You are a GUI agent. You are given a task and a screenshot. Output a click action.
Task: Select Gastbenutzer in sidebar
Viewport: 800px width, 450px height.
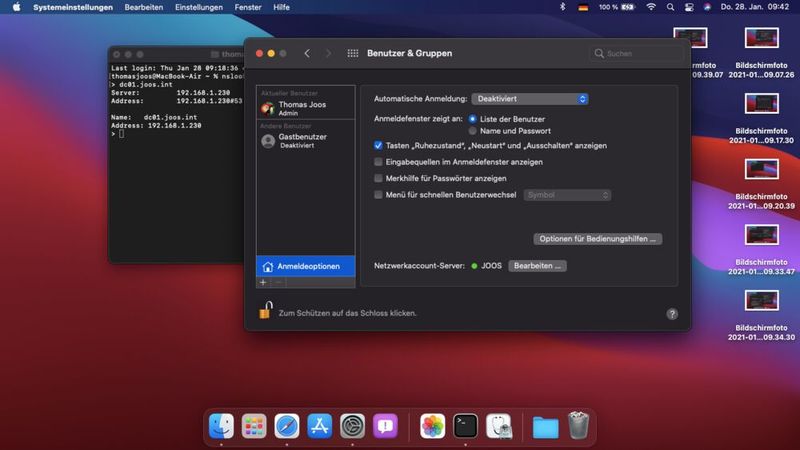pos(306,140)
